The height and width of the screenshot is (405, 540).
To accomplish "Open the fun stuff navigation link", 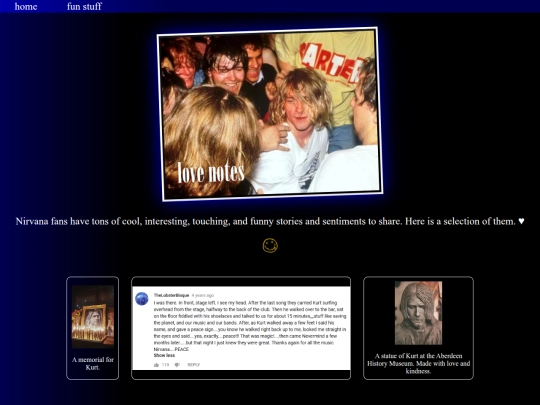I will tap(84, 6).
